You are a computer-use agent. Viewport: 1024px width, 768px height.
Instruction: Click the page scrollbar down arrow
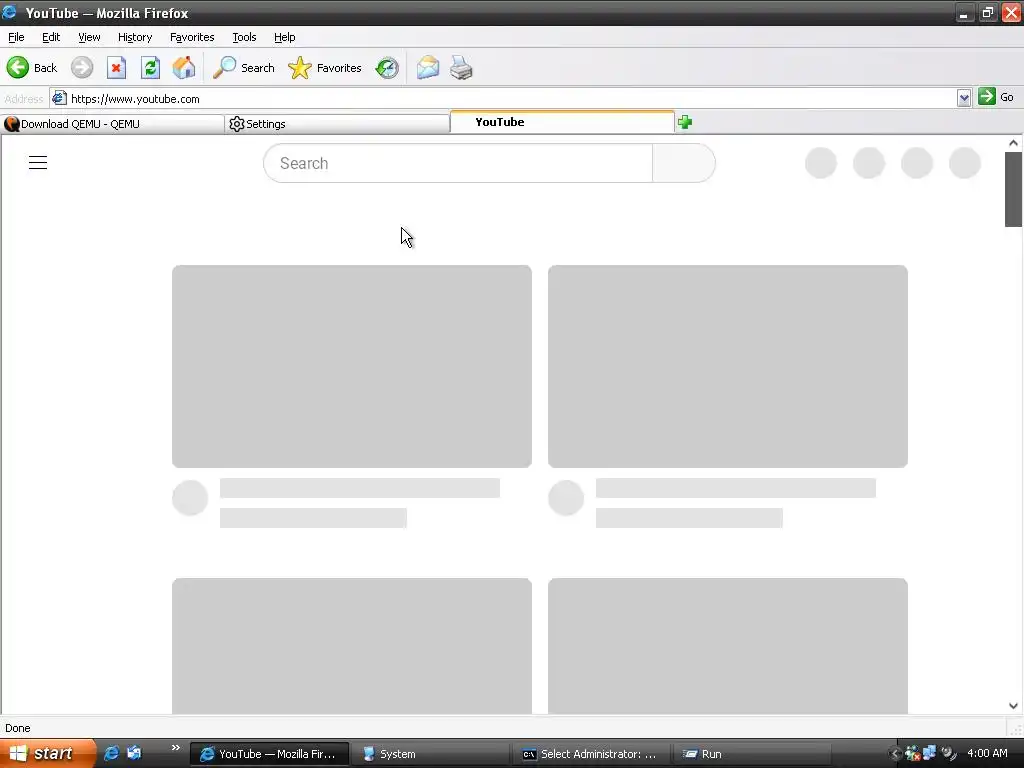[1013, 705]
